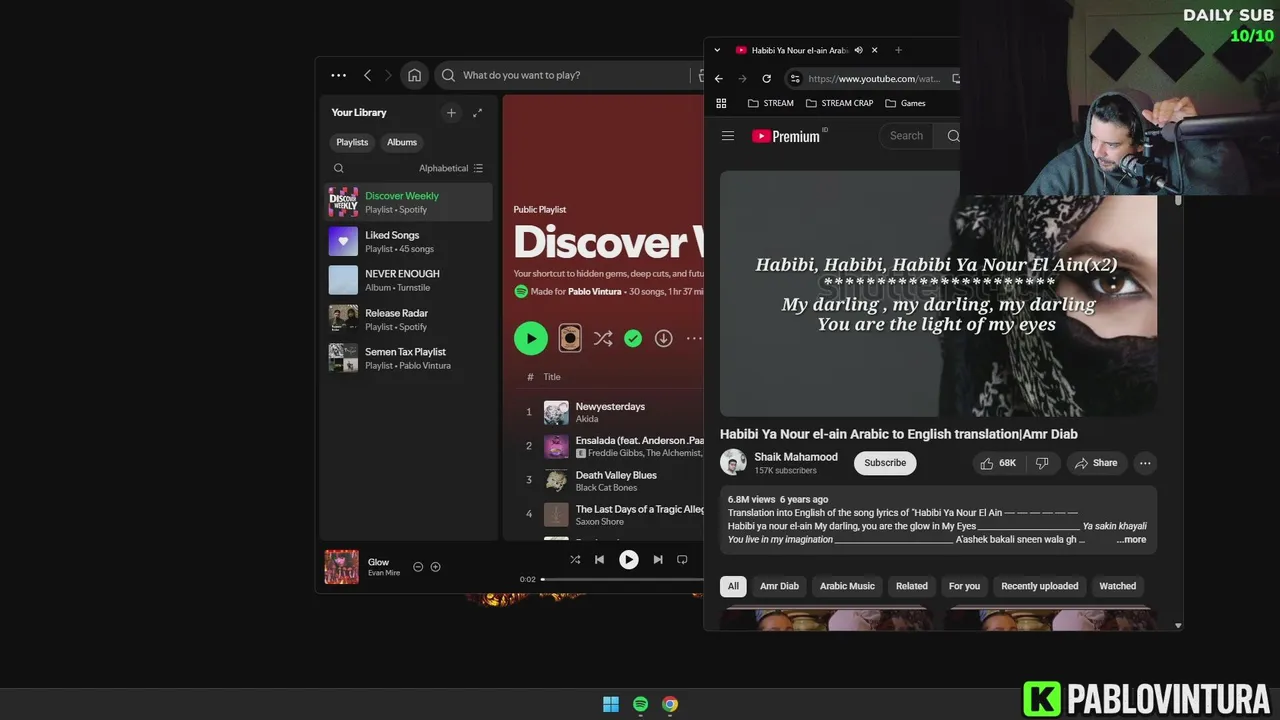Expand Your Library with the arrows icon

pyautogui.click(x=477, y=113)
